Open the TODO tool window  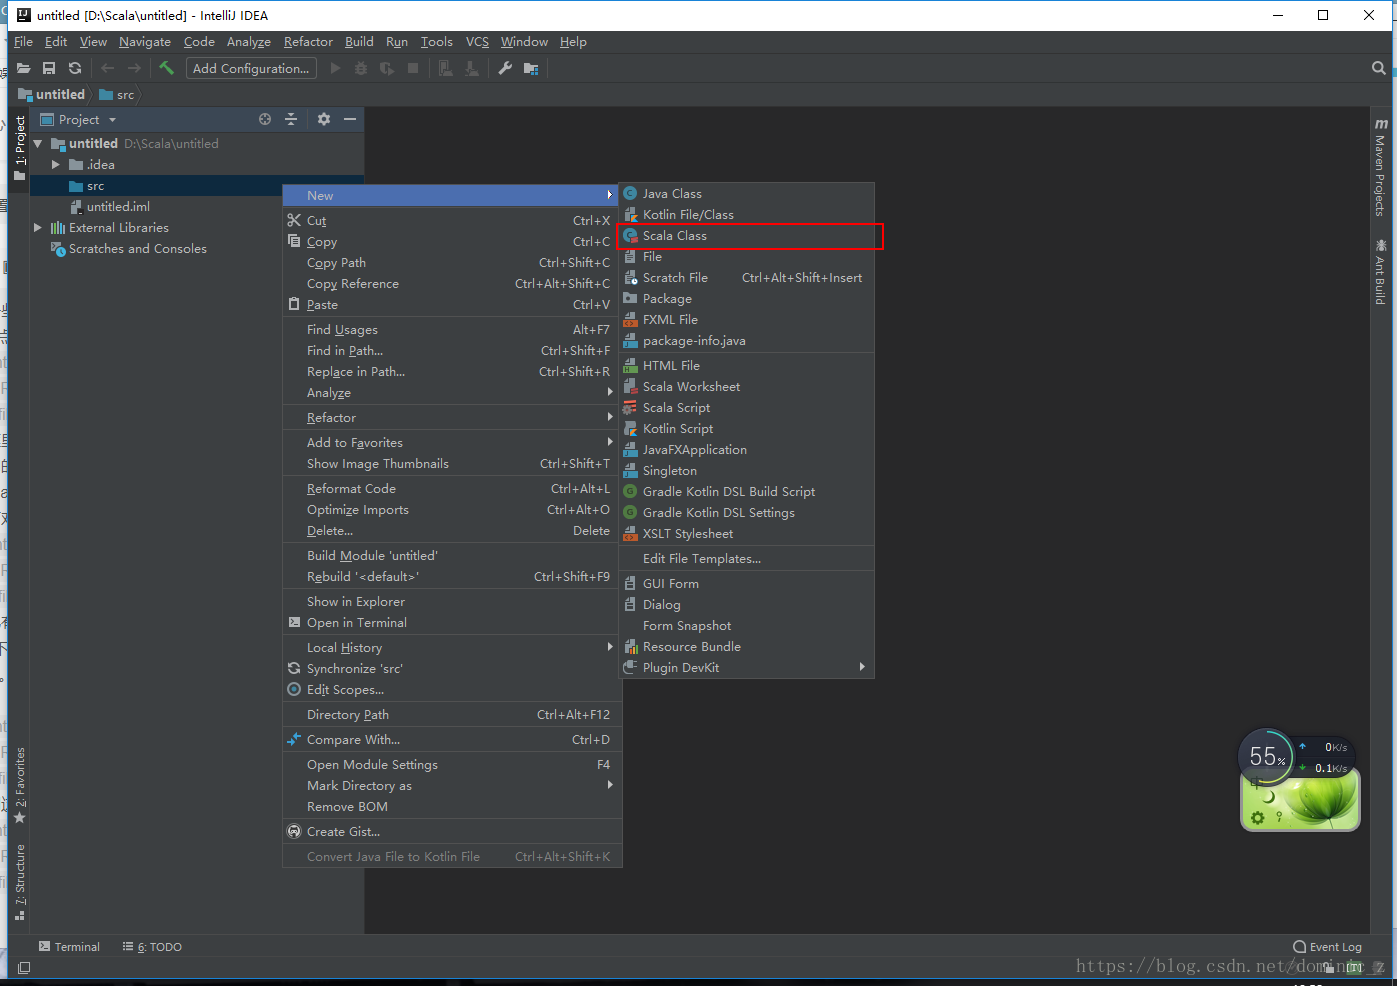[152, 947]
